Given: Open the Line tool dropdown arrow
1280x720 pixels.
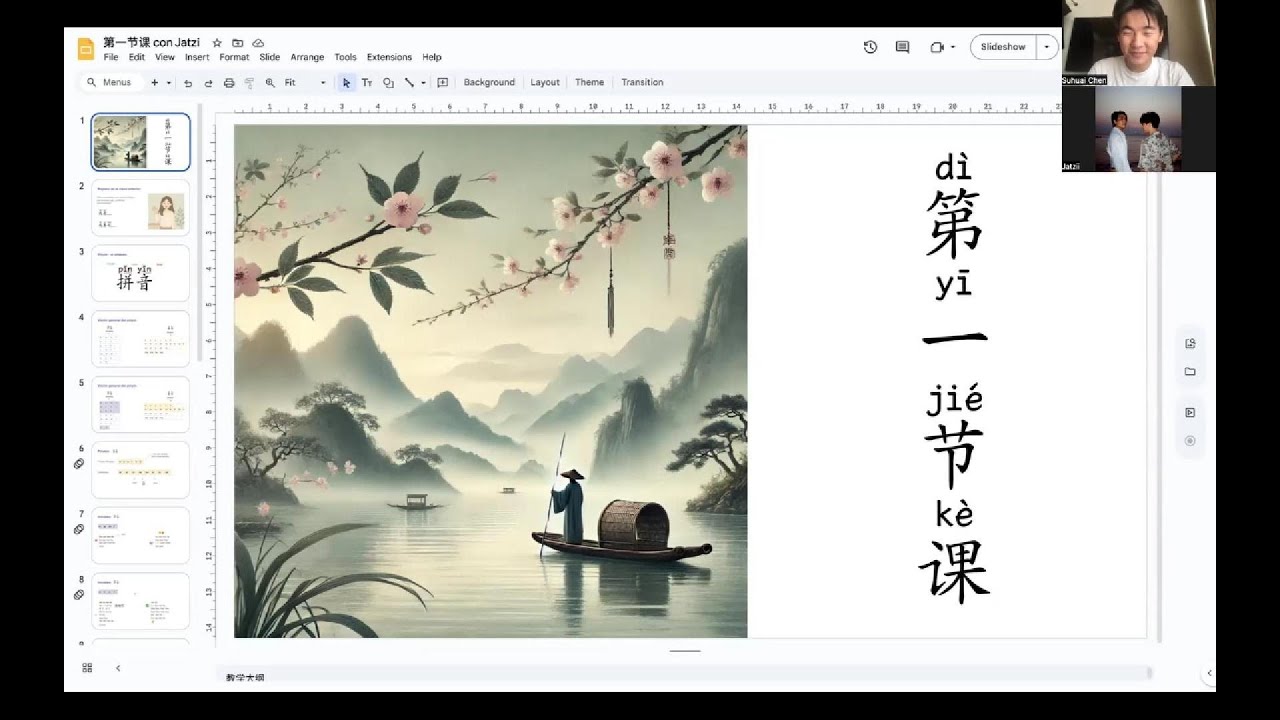Looking at the screenshot, I should click(x=424, y=83).
